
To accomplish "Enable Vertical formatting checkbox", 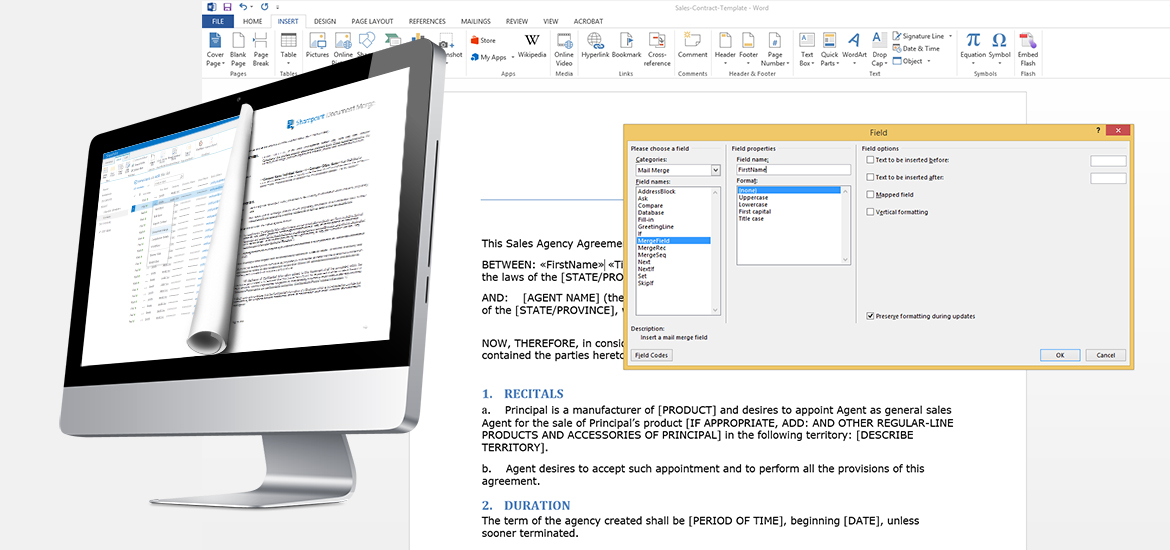I will tap(870, 212).
